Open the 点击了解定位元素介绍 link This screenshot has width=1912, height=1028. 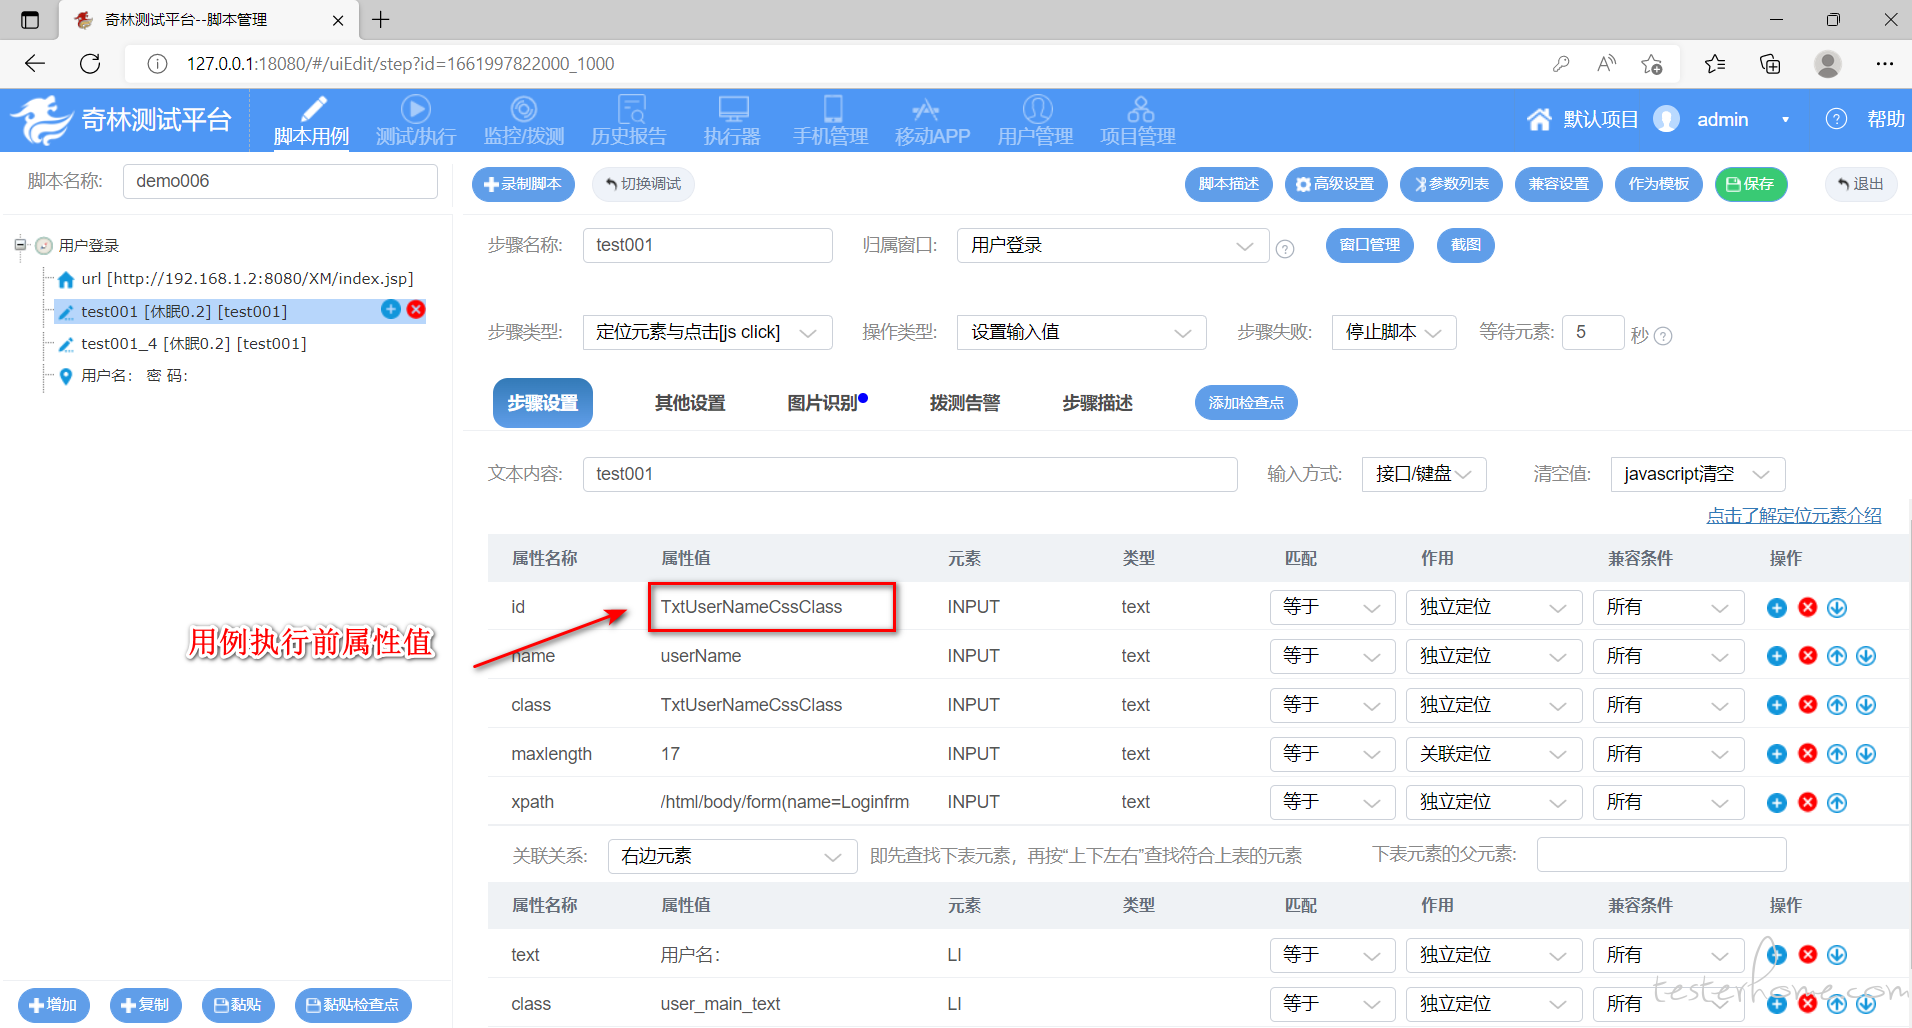[x=1794, y=516]
